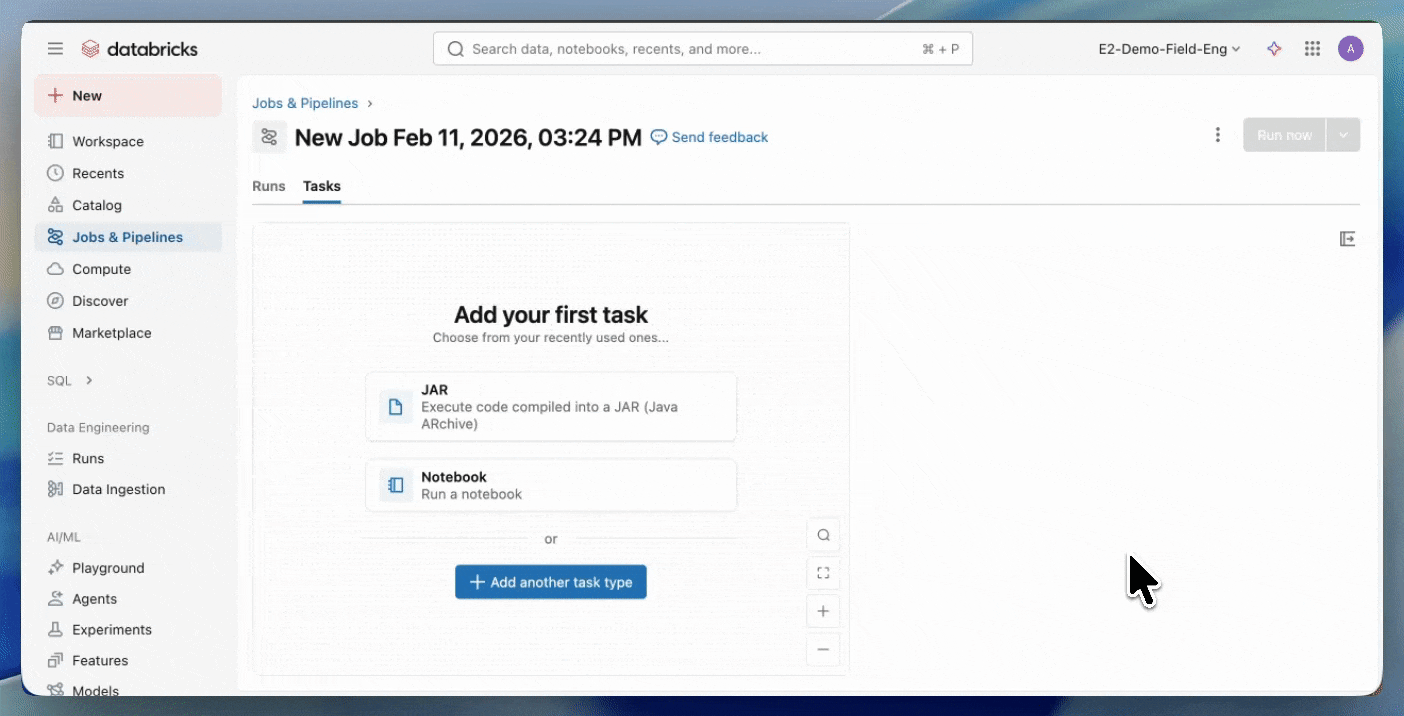This screenshot has height=716, width=1404.
Task: Zoom in on the task canvas
Action: 823,611
